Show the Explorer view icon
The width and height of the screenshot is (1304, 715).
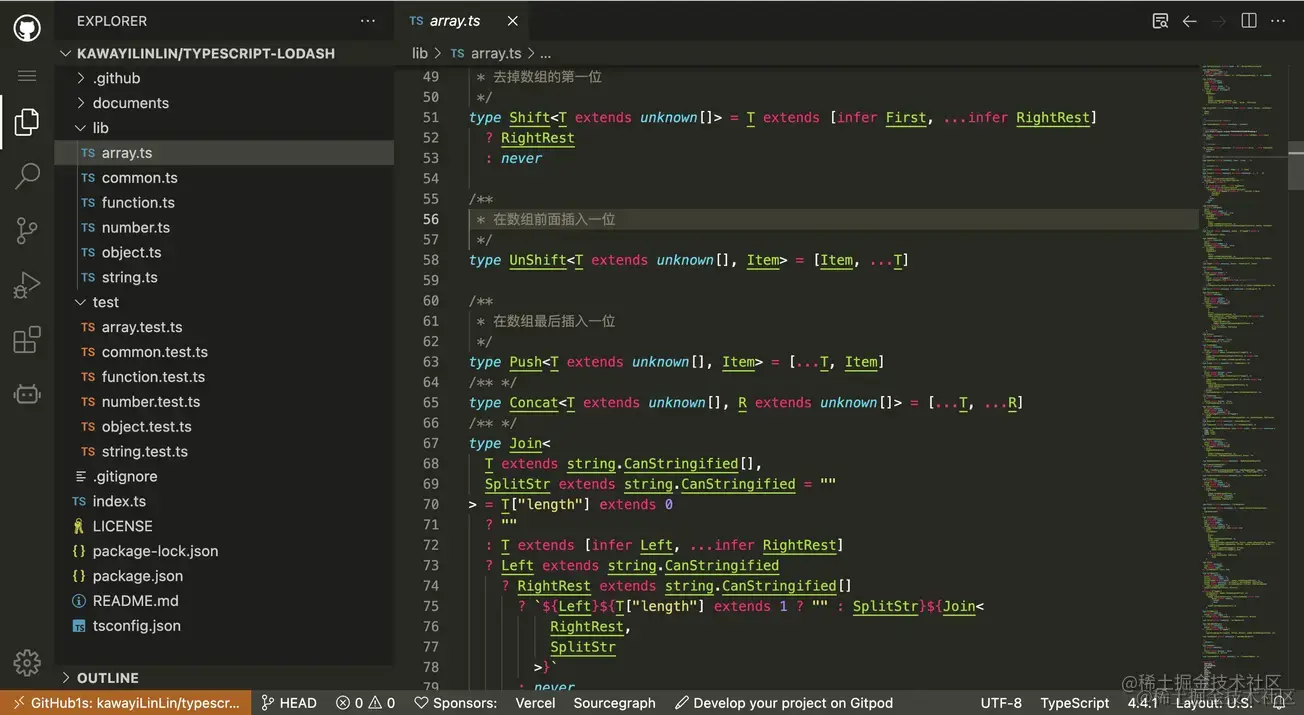point(27,122)
